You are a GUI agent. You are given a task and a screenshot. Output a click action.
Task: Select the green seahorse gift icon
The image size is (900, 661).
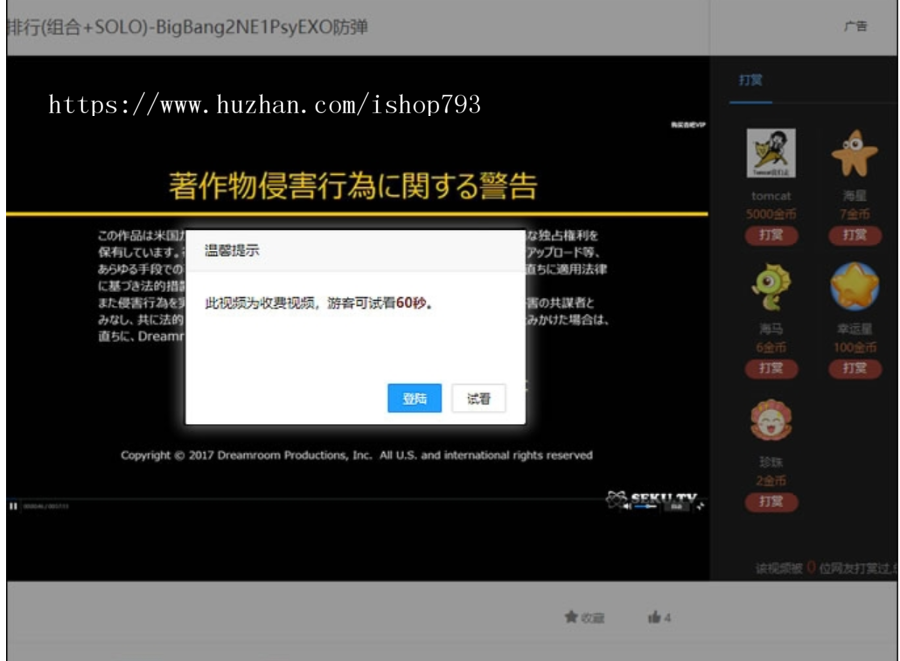point(771,287)
